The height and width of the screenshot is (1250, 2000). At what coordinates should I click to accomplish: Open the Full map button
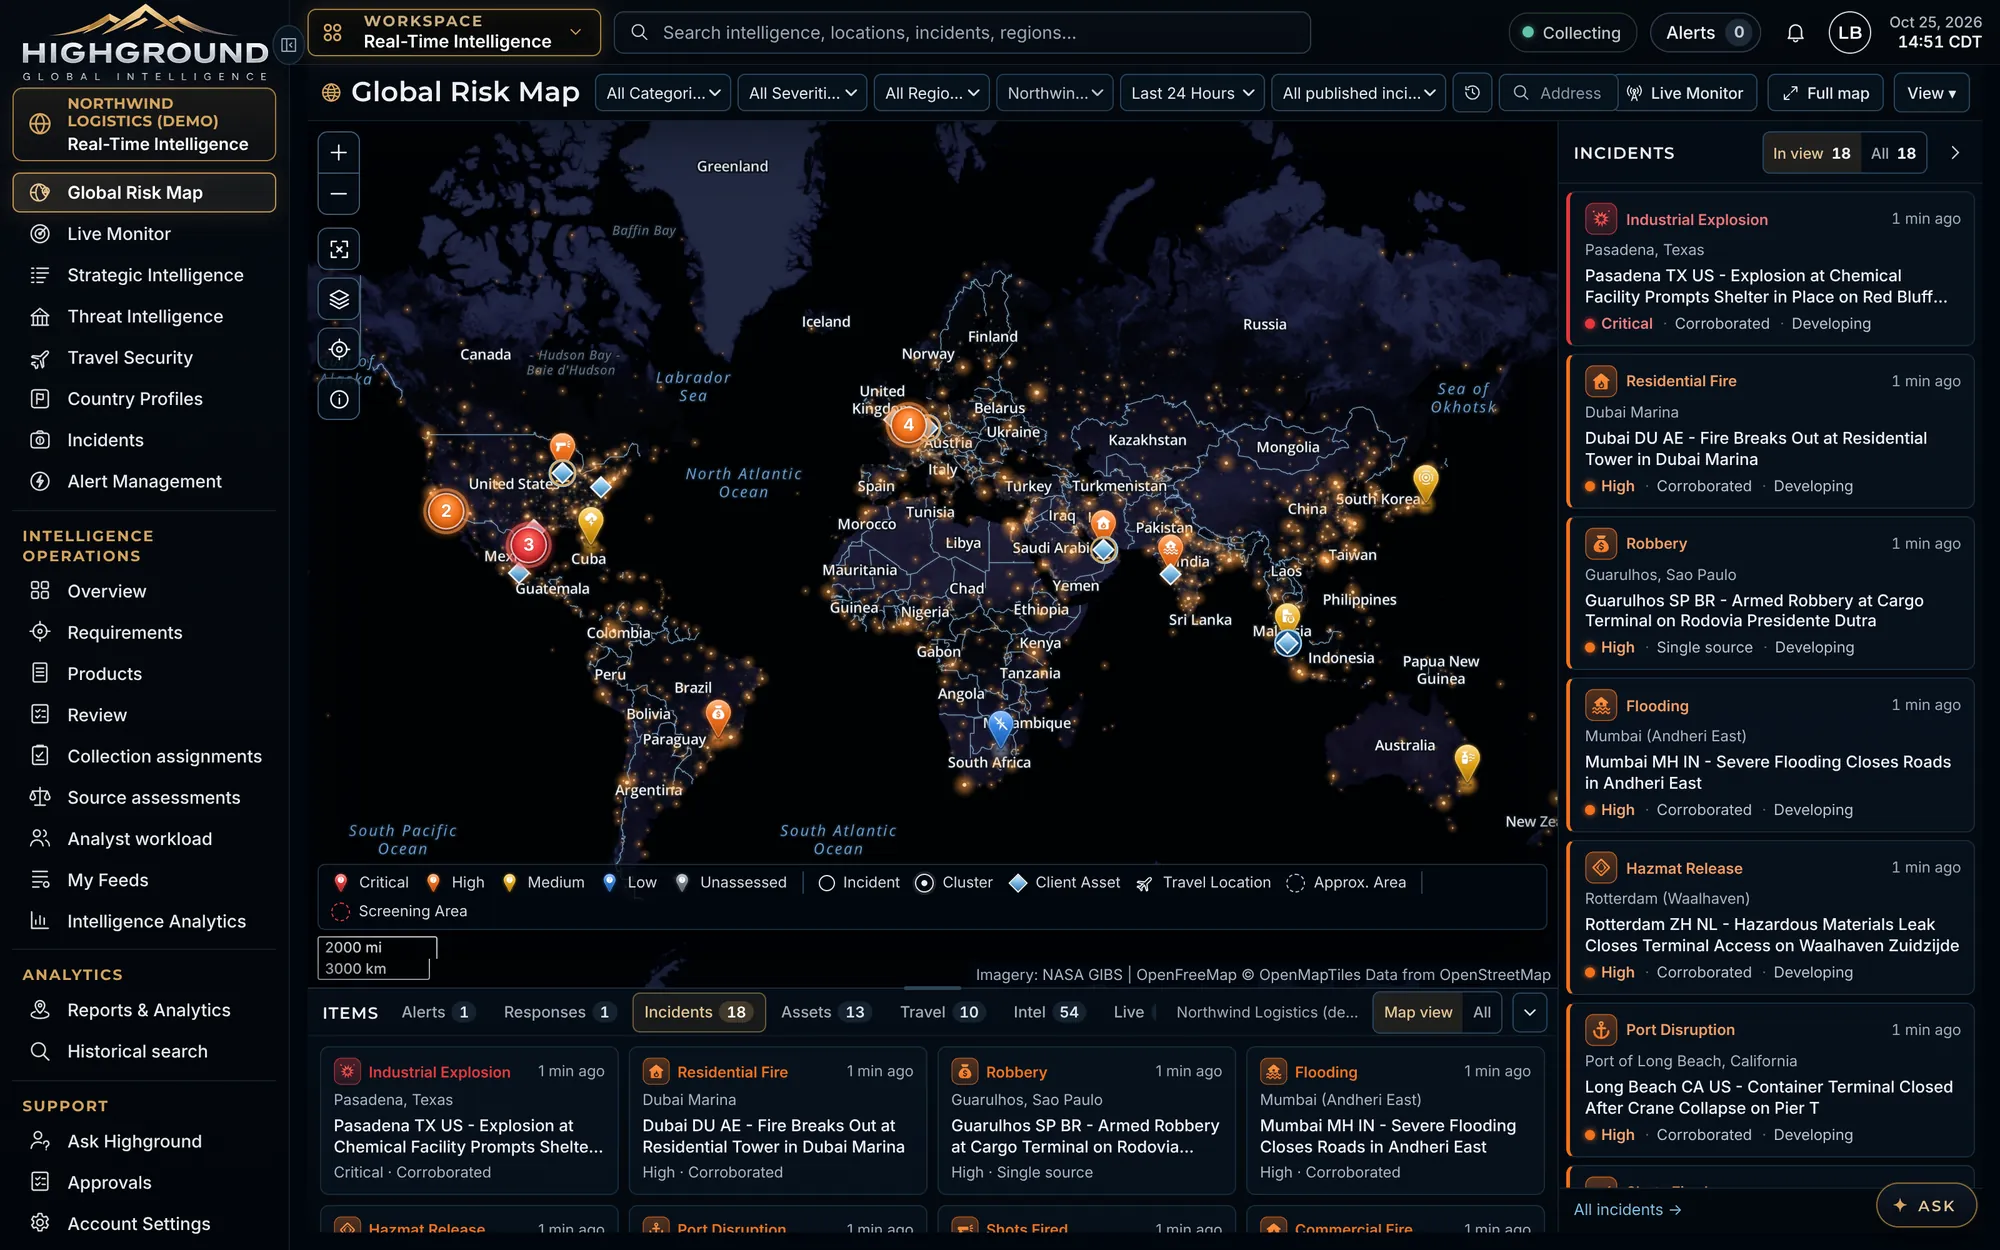1825,93
